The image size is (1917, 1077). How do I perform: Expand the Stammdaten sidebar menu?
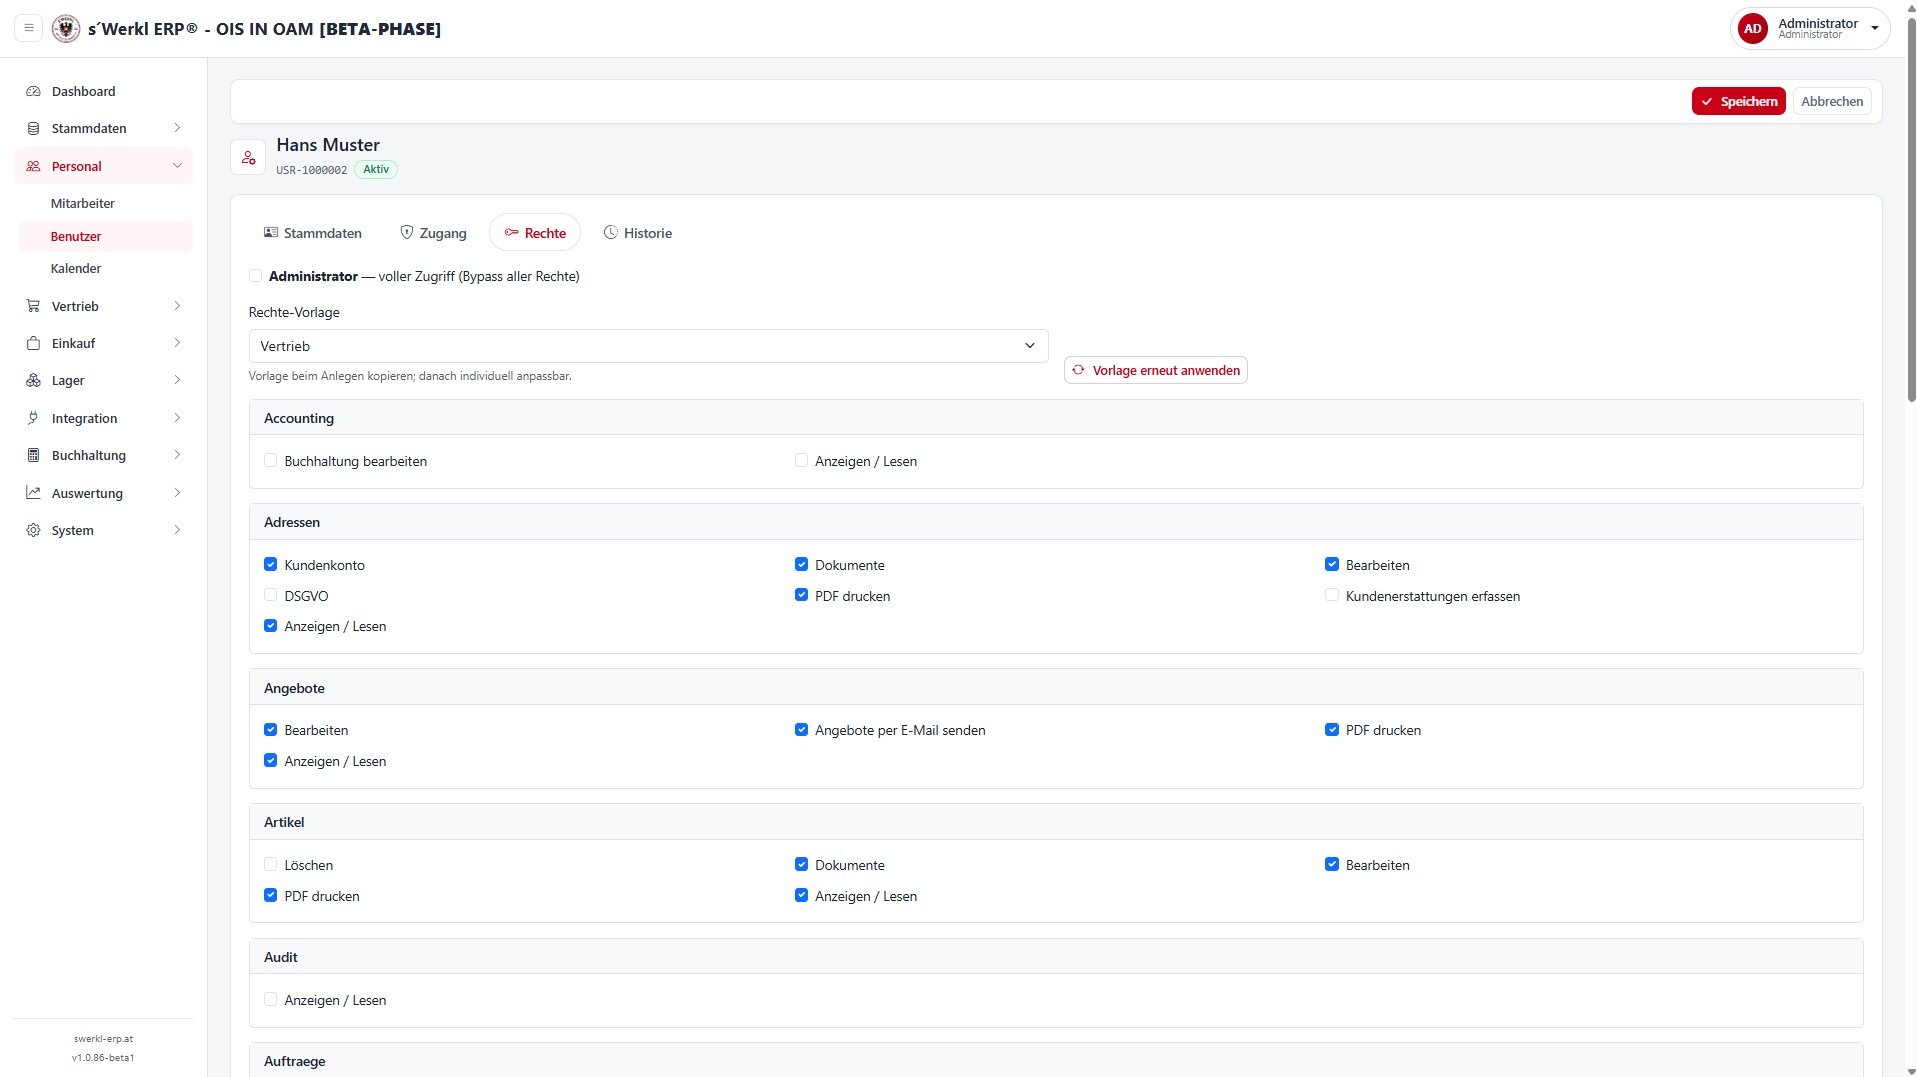[104, 128]
